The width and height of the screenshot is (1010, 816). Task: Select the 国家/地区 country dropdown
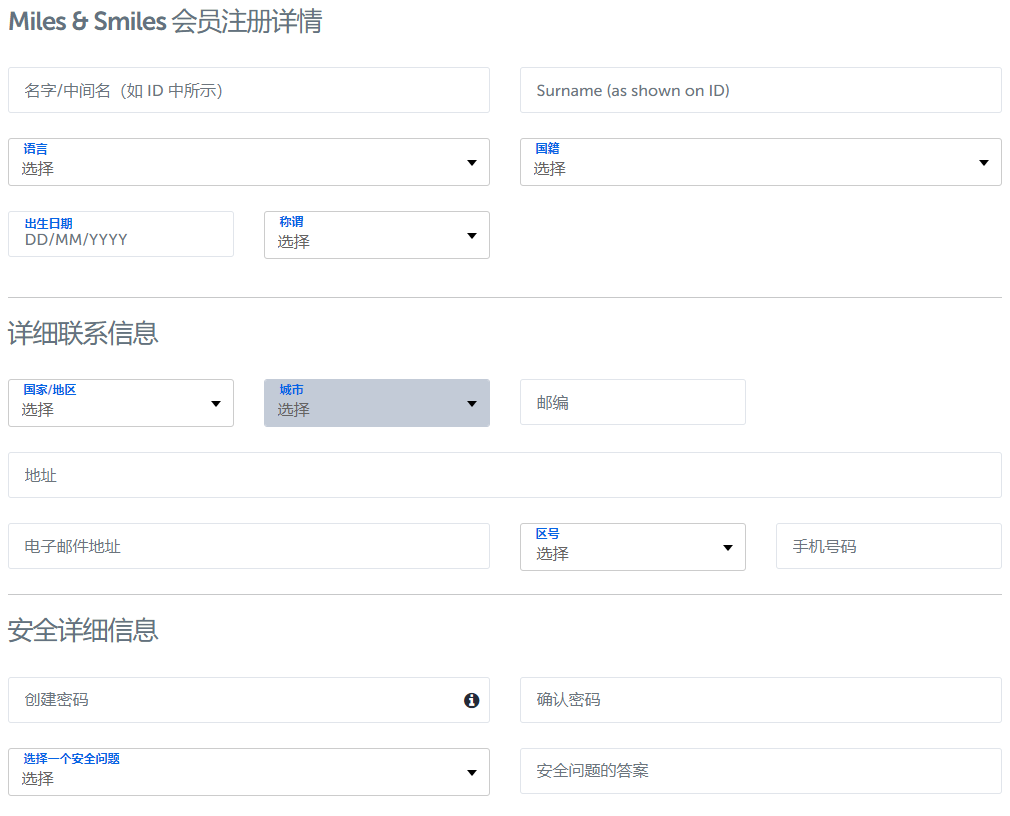(120, 403)
